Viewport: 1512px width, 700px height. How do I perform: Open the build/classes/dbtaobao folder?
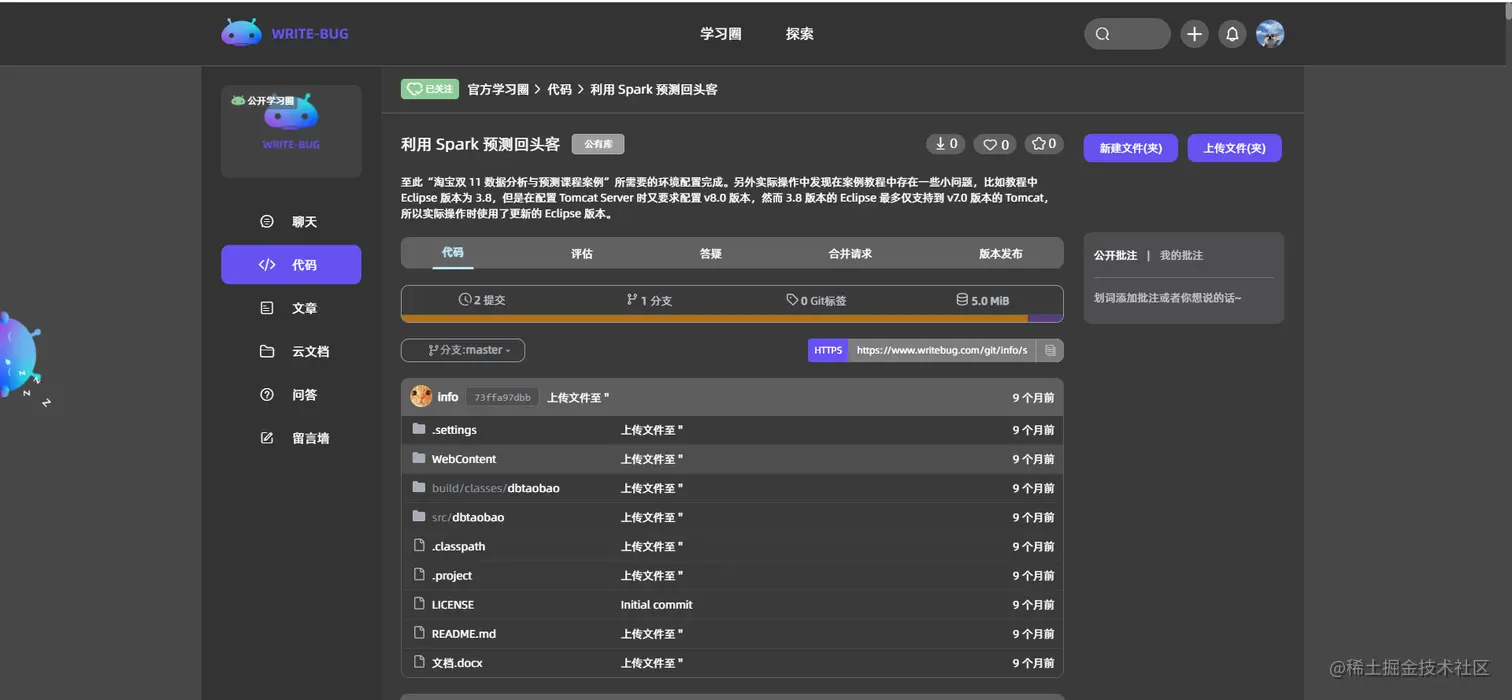coord(496,488)
